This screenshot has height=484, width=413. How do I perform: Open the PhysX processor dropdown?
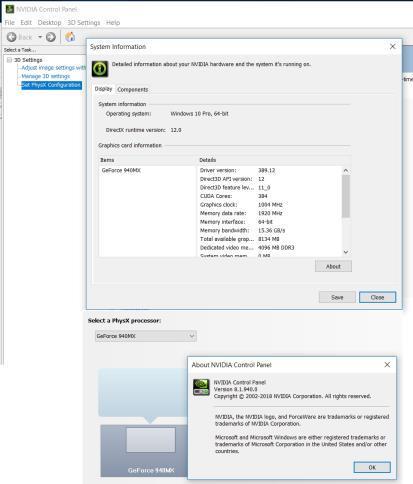(x=146, y=336)
